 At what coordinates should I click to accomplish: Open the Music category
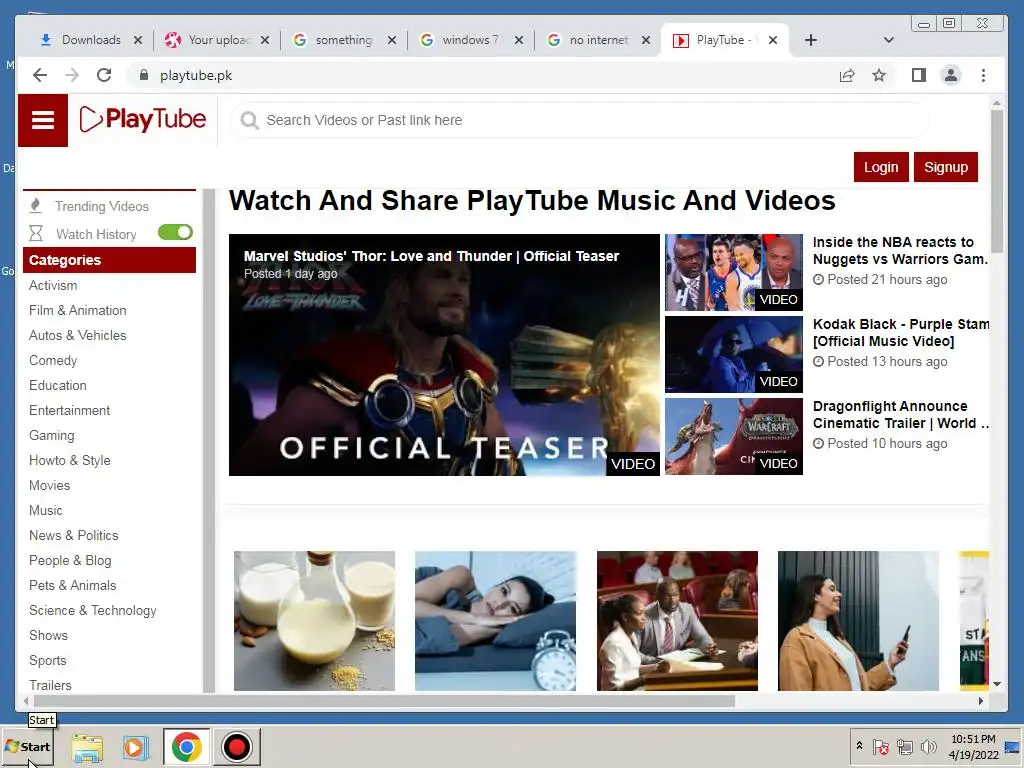[46, 510]
